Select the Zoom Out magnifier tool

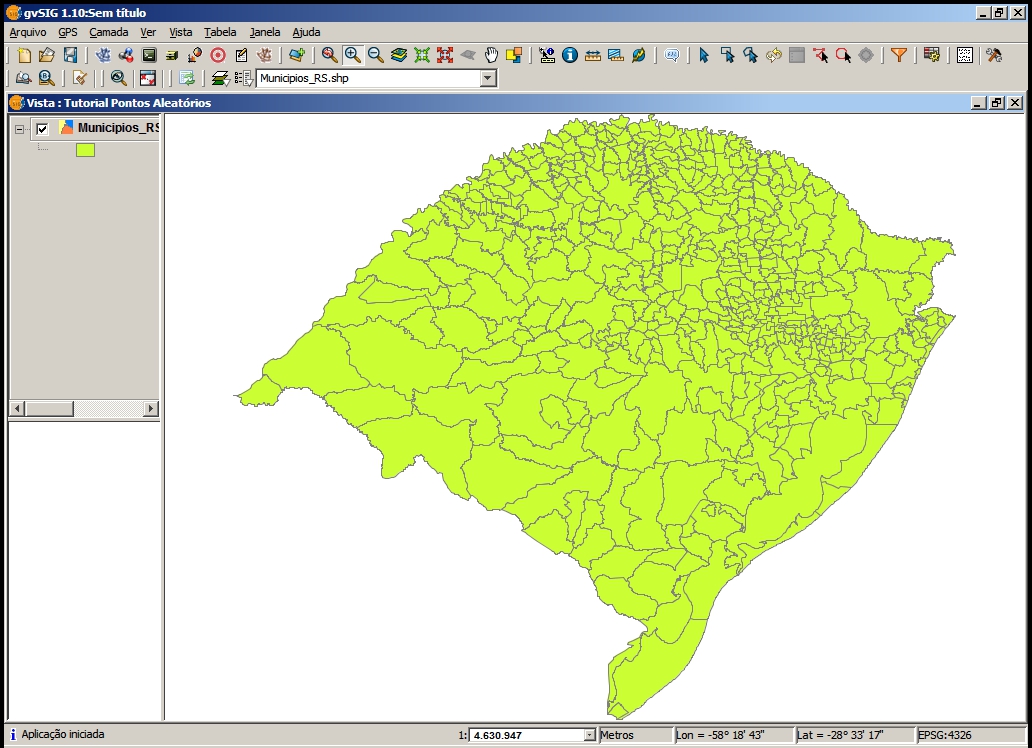375,55
